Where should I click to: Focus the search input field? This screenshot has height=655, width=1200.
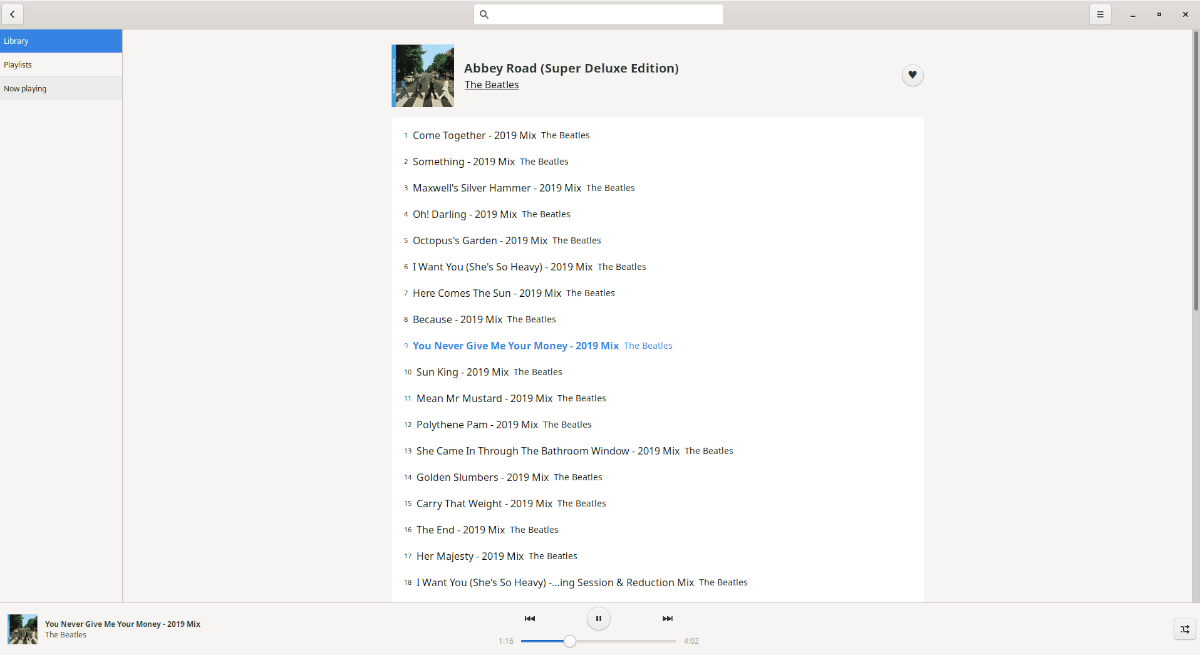click(x=598, y=14)
